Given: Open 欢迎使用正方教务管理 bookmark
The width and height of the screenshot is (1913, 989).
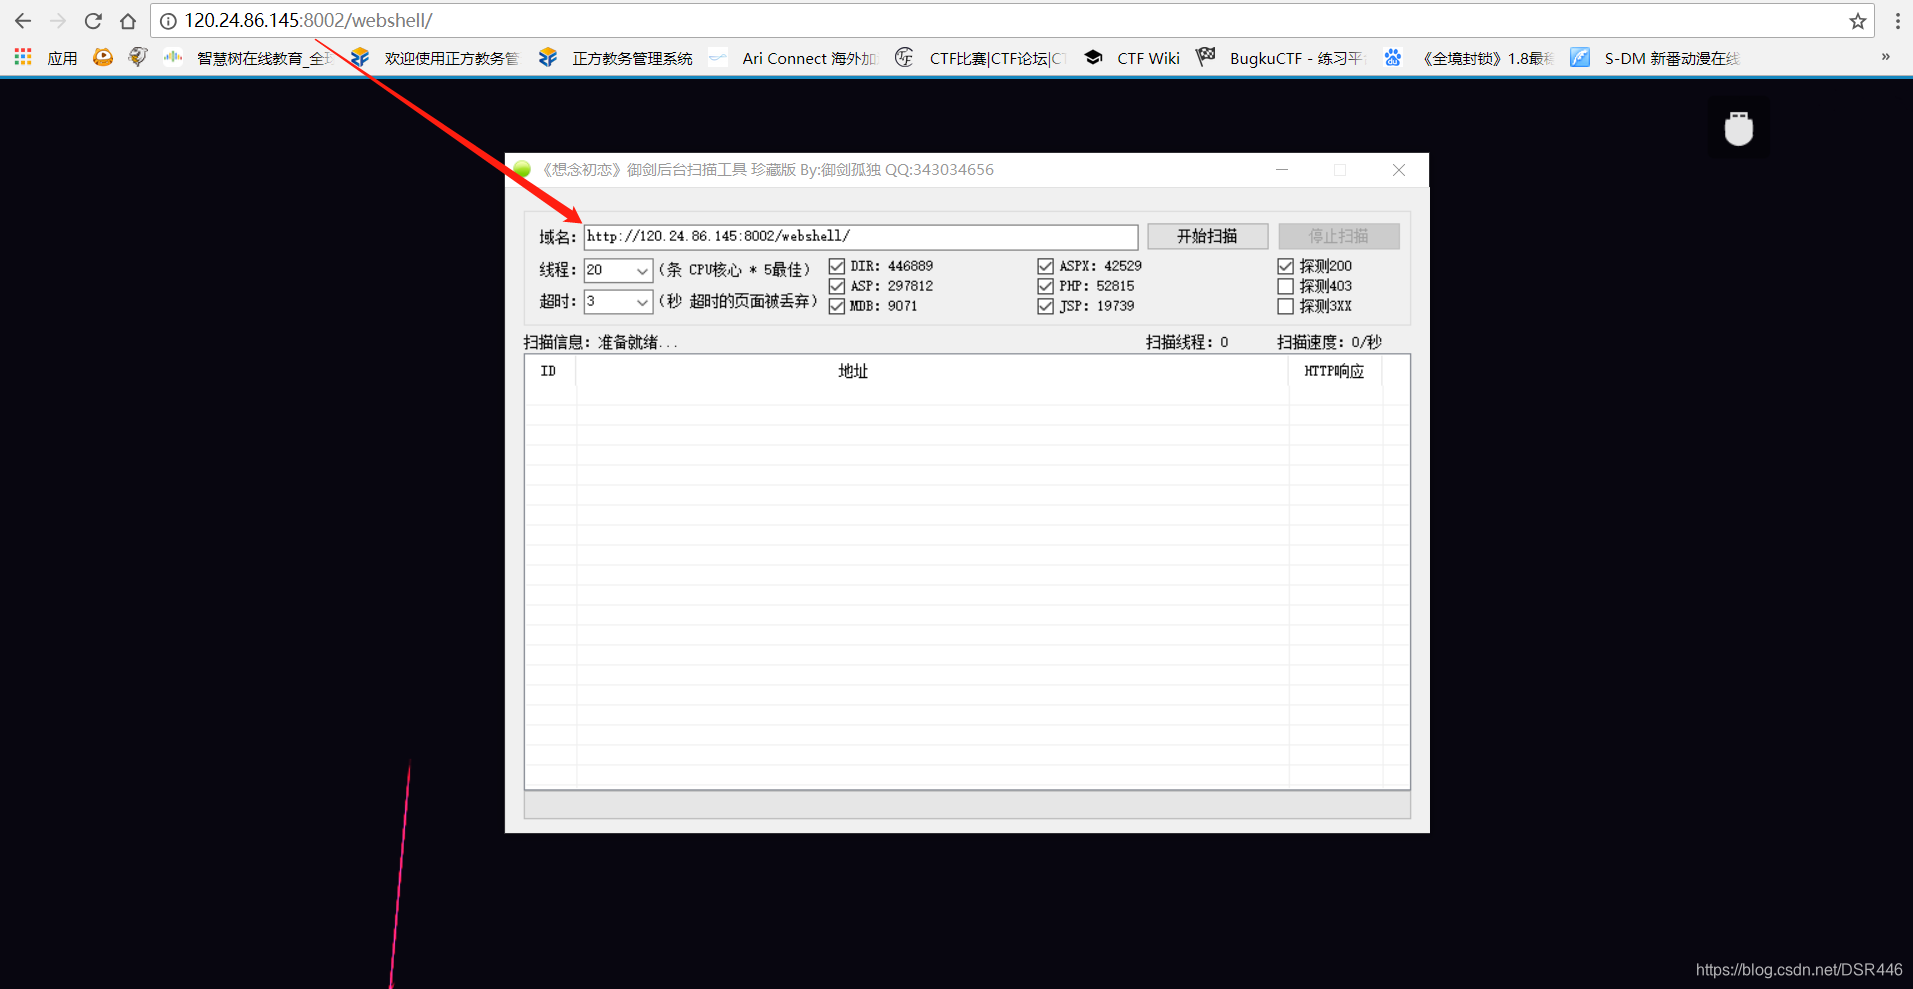Looking at the screenshot, I should coord(435,58).
